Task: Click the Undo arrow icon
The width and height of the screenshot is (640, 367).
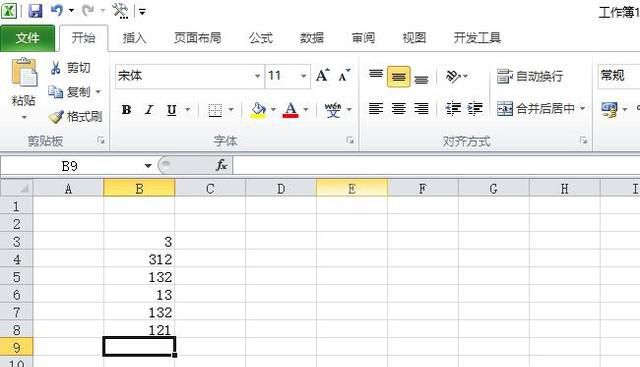Action: tap(57, 11)
